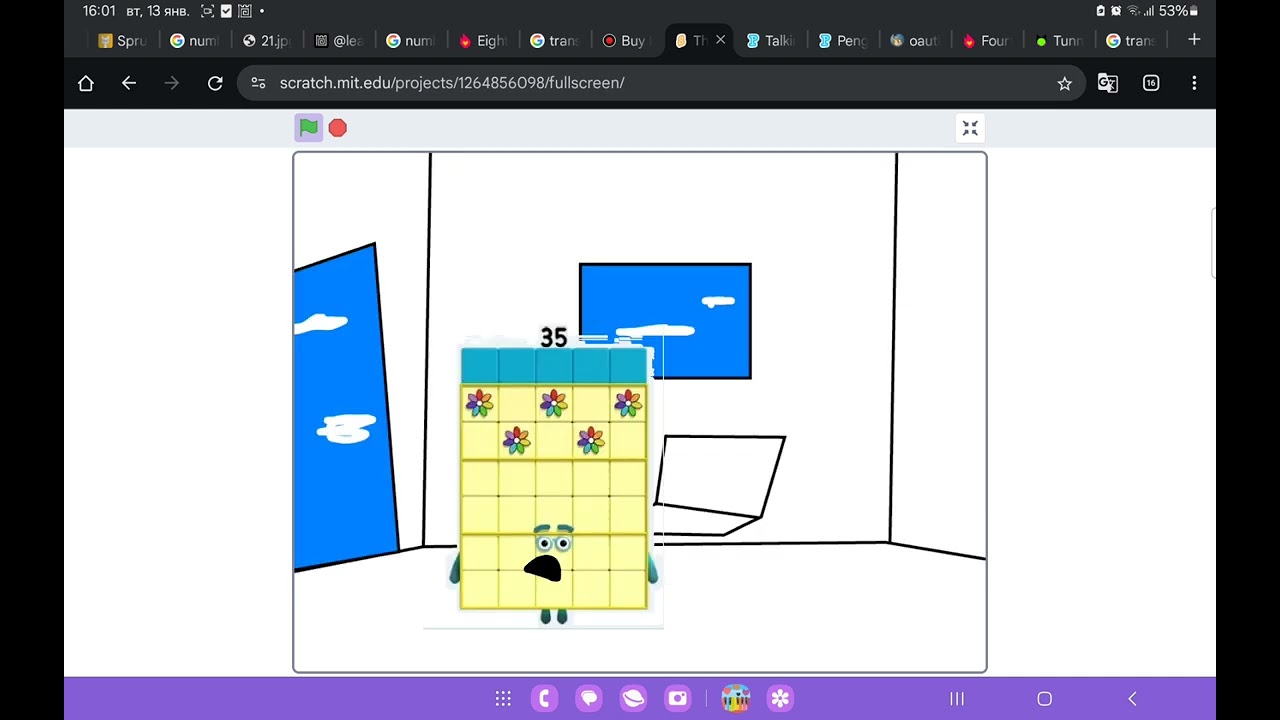This screenshot has height=720, width=1280.
Task: Switch to the Buy tab
Action: [627, 41]
